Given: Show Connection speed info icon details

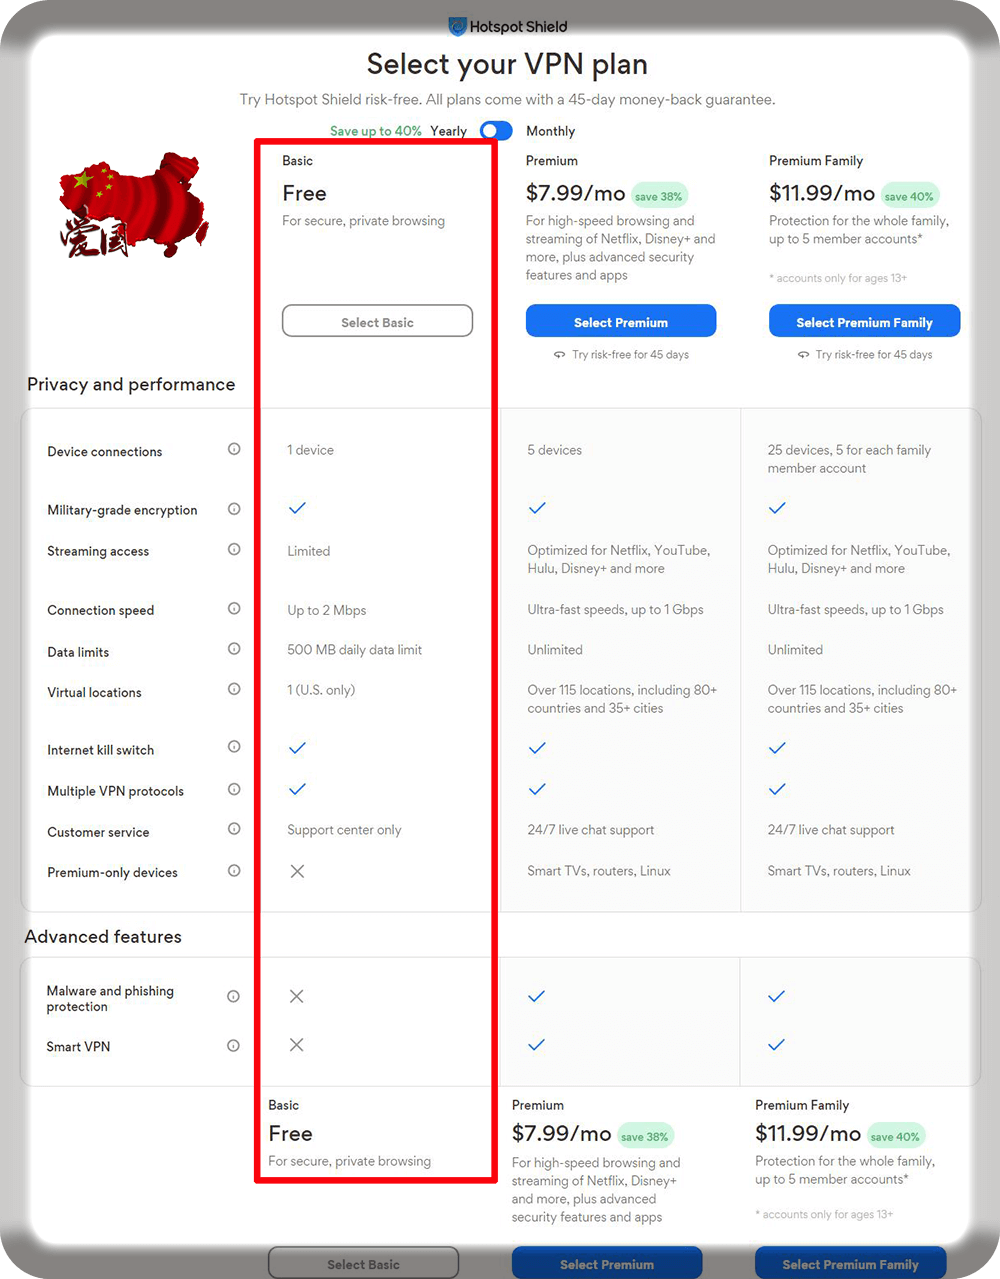Looking at the screenshot, I should pyautogui.click(x=234, y=608).
